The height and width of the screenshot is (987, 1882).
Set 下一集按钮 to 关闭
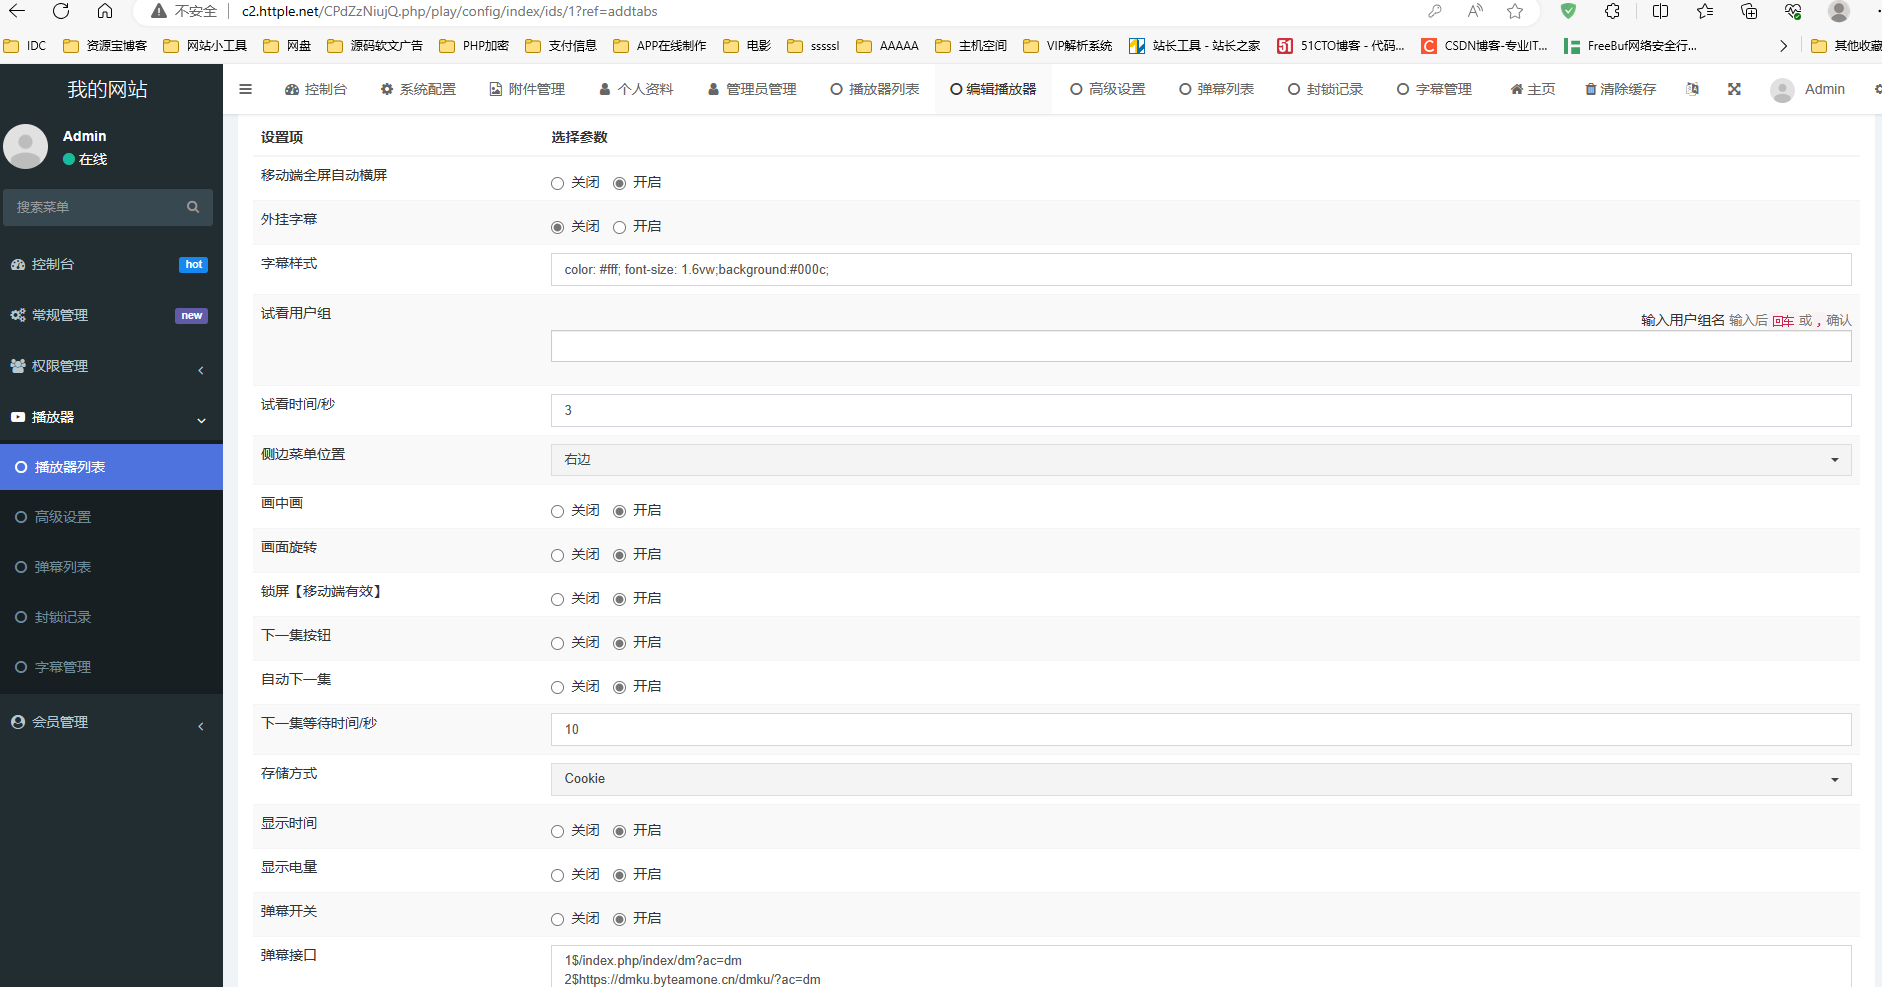(558, 643)
